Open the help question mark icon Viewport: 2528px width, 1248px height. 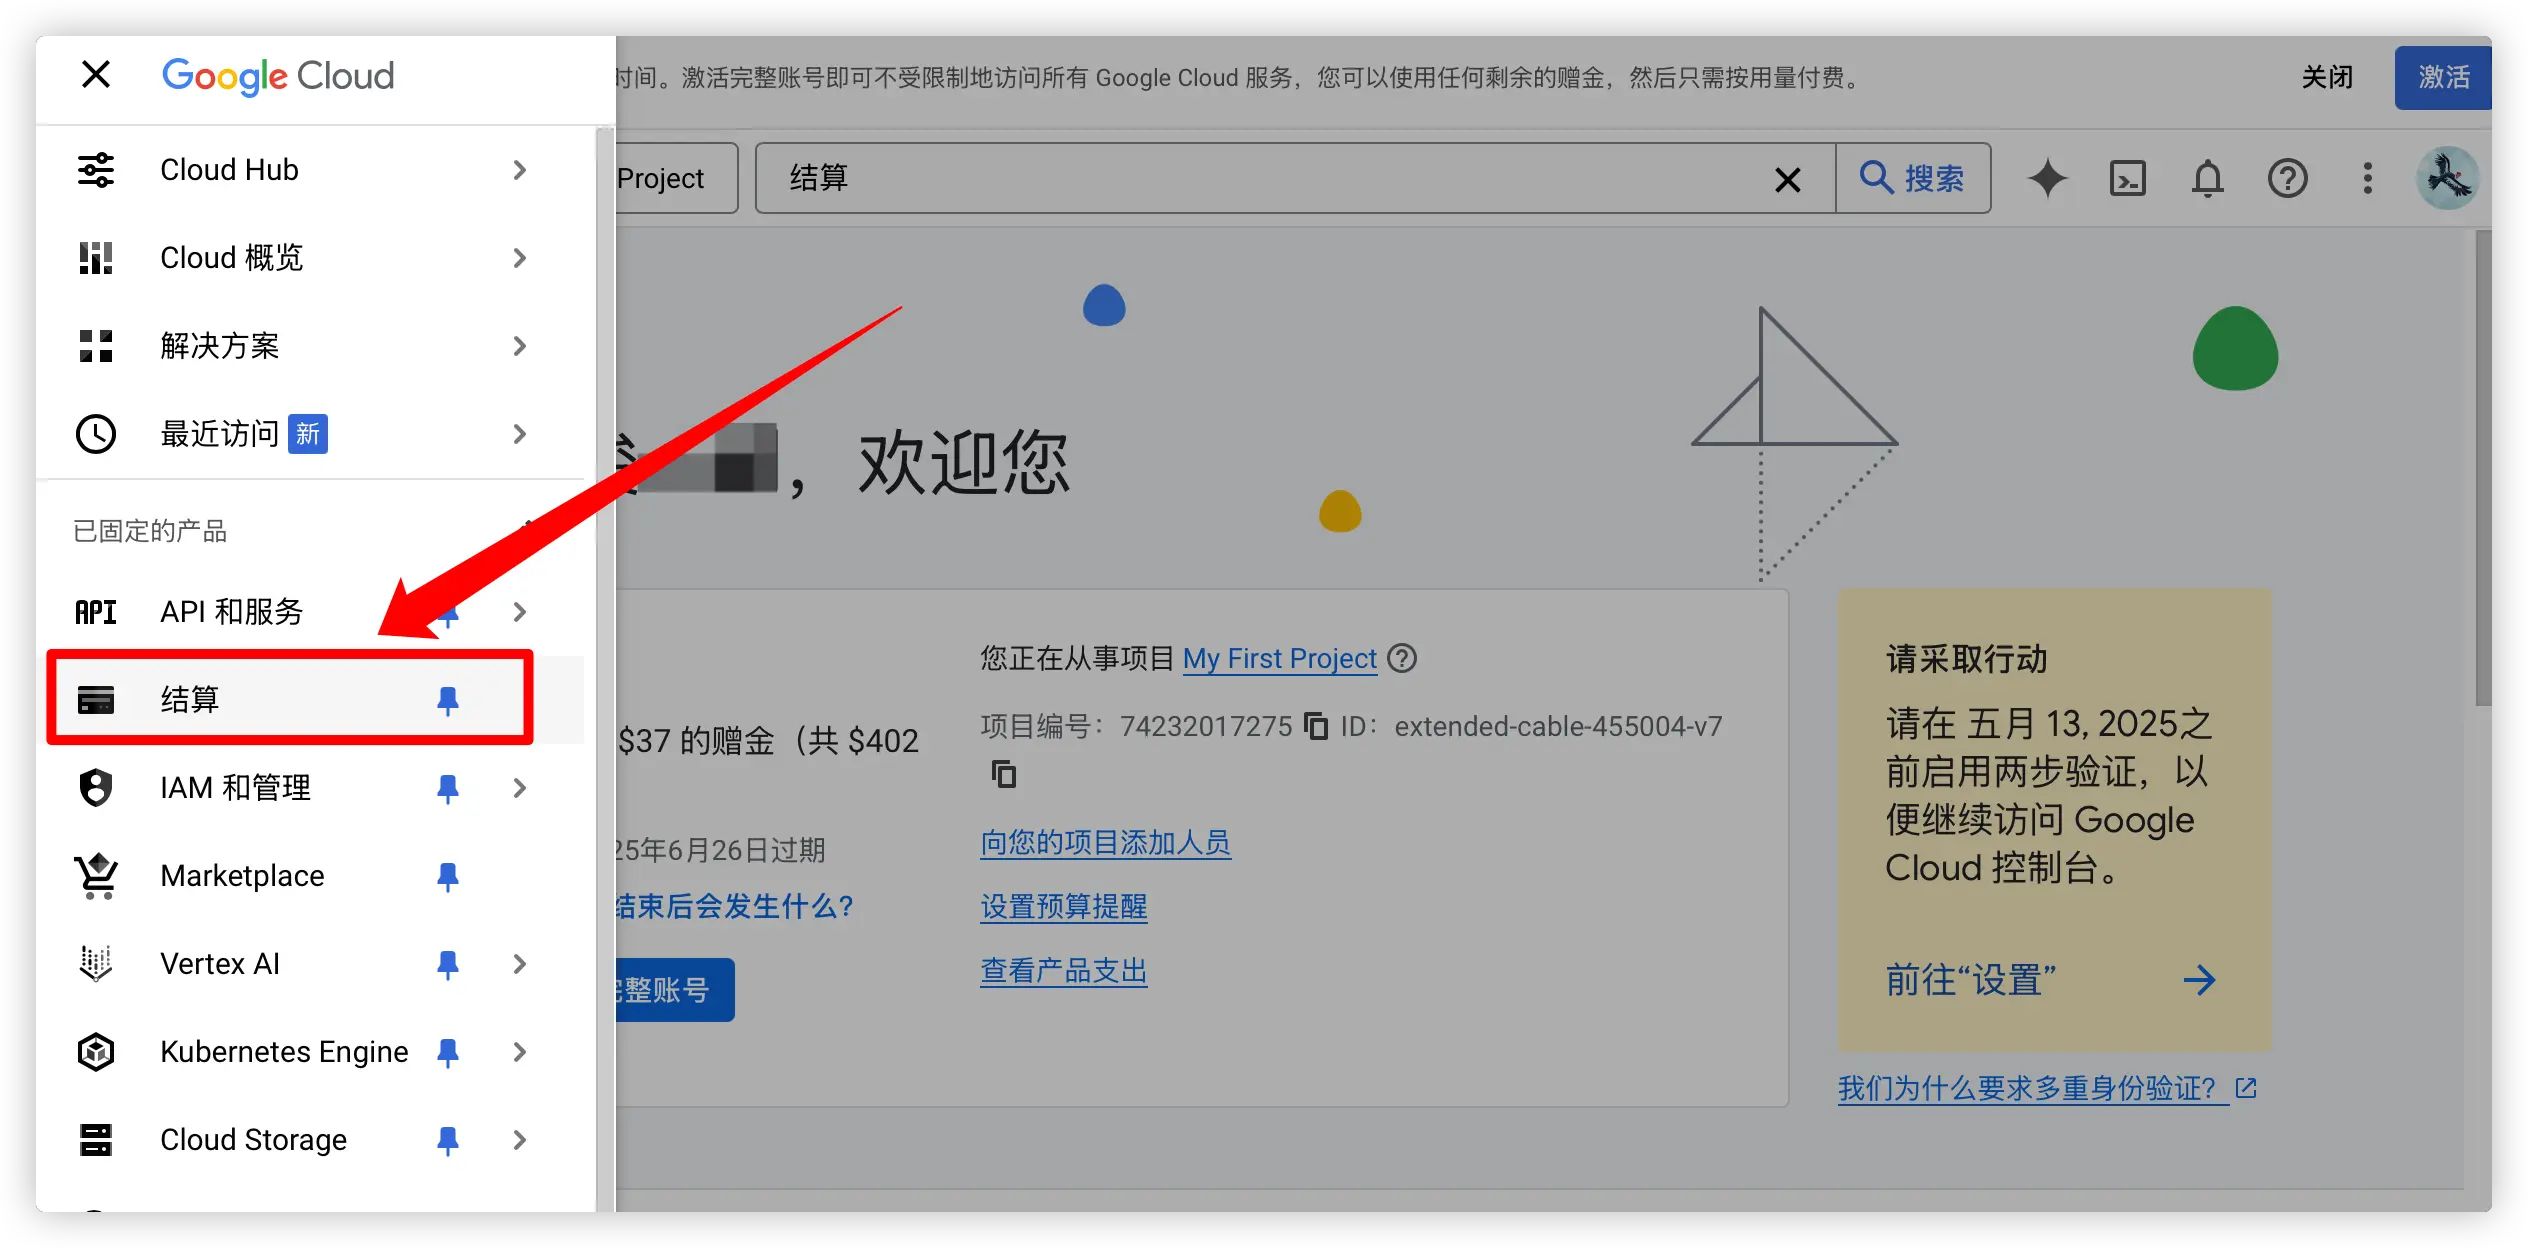click(2288, 178)
